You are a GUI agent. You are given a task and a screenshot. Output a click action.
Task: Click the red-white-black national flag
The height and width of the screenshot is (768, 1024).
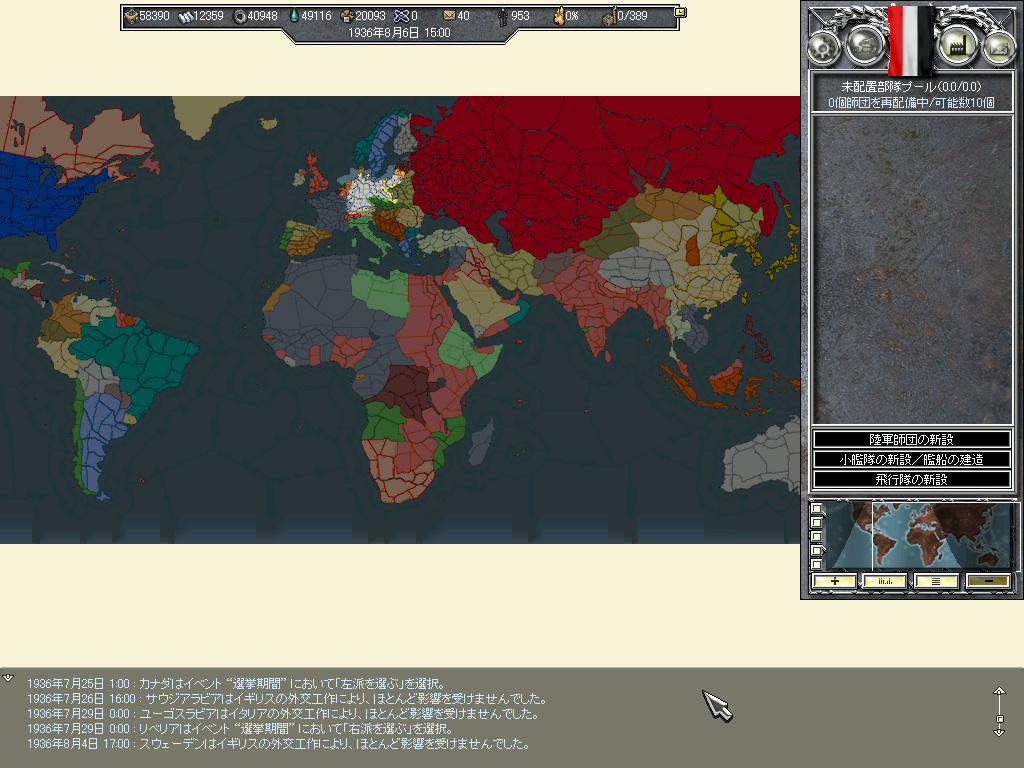click(x=911, y=40)
